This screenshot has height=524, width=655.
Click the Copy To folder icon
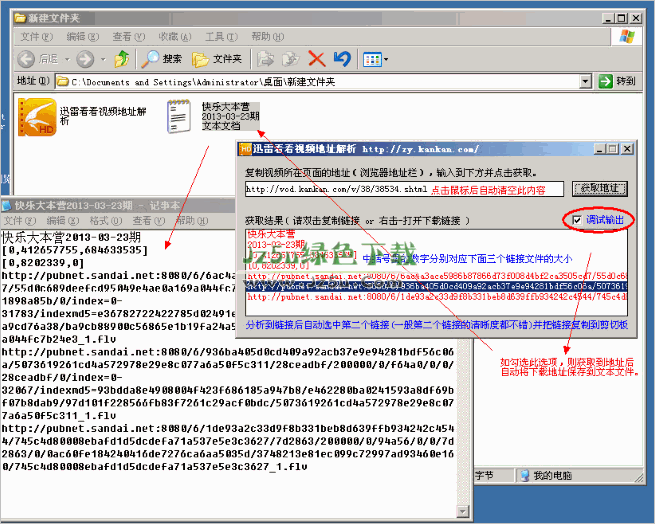291,59
